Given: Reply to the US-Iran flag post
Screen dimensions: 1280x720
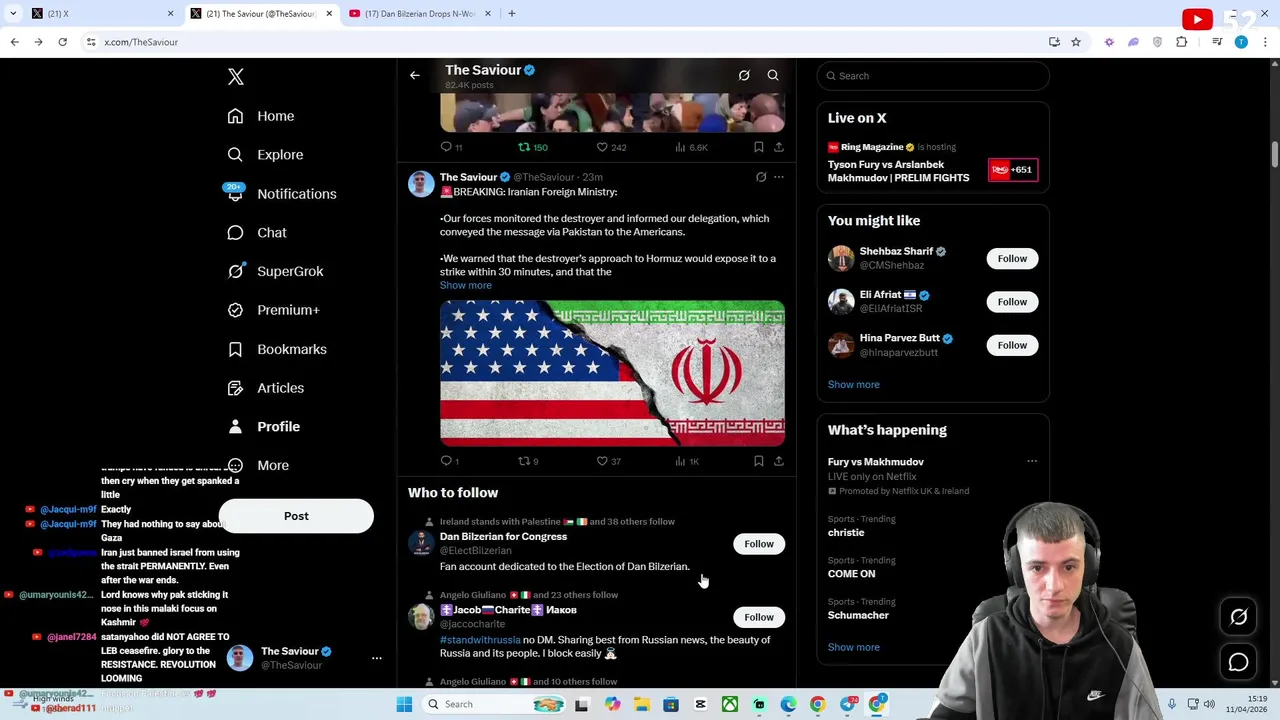Looking at the screenshot, I should click(x=450, y=461).
